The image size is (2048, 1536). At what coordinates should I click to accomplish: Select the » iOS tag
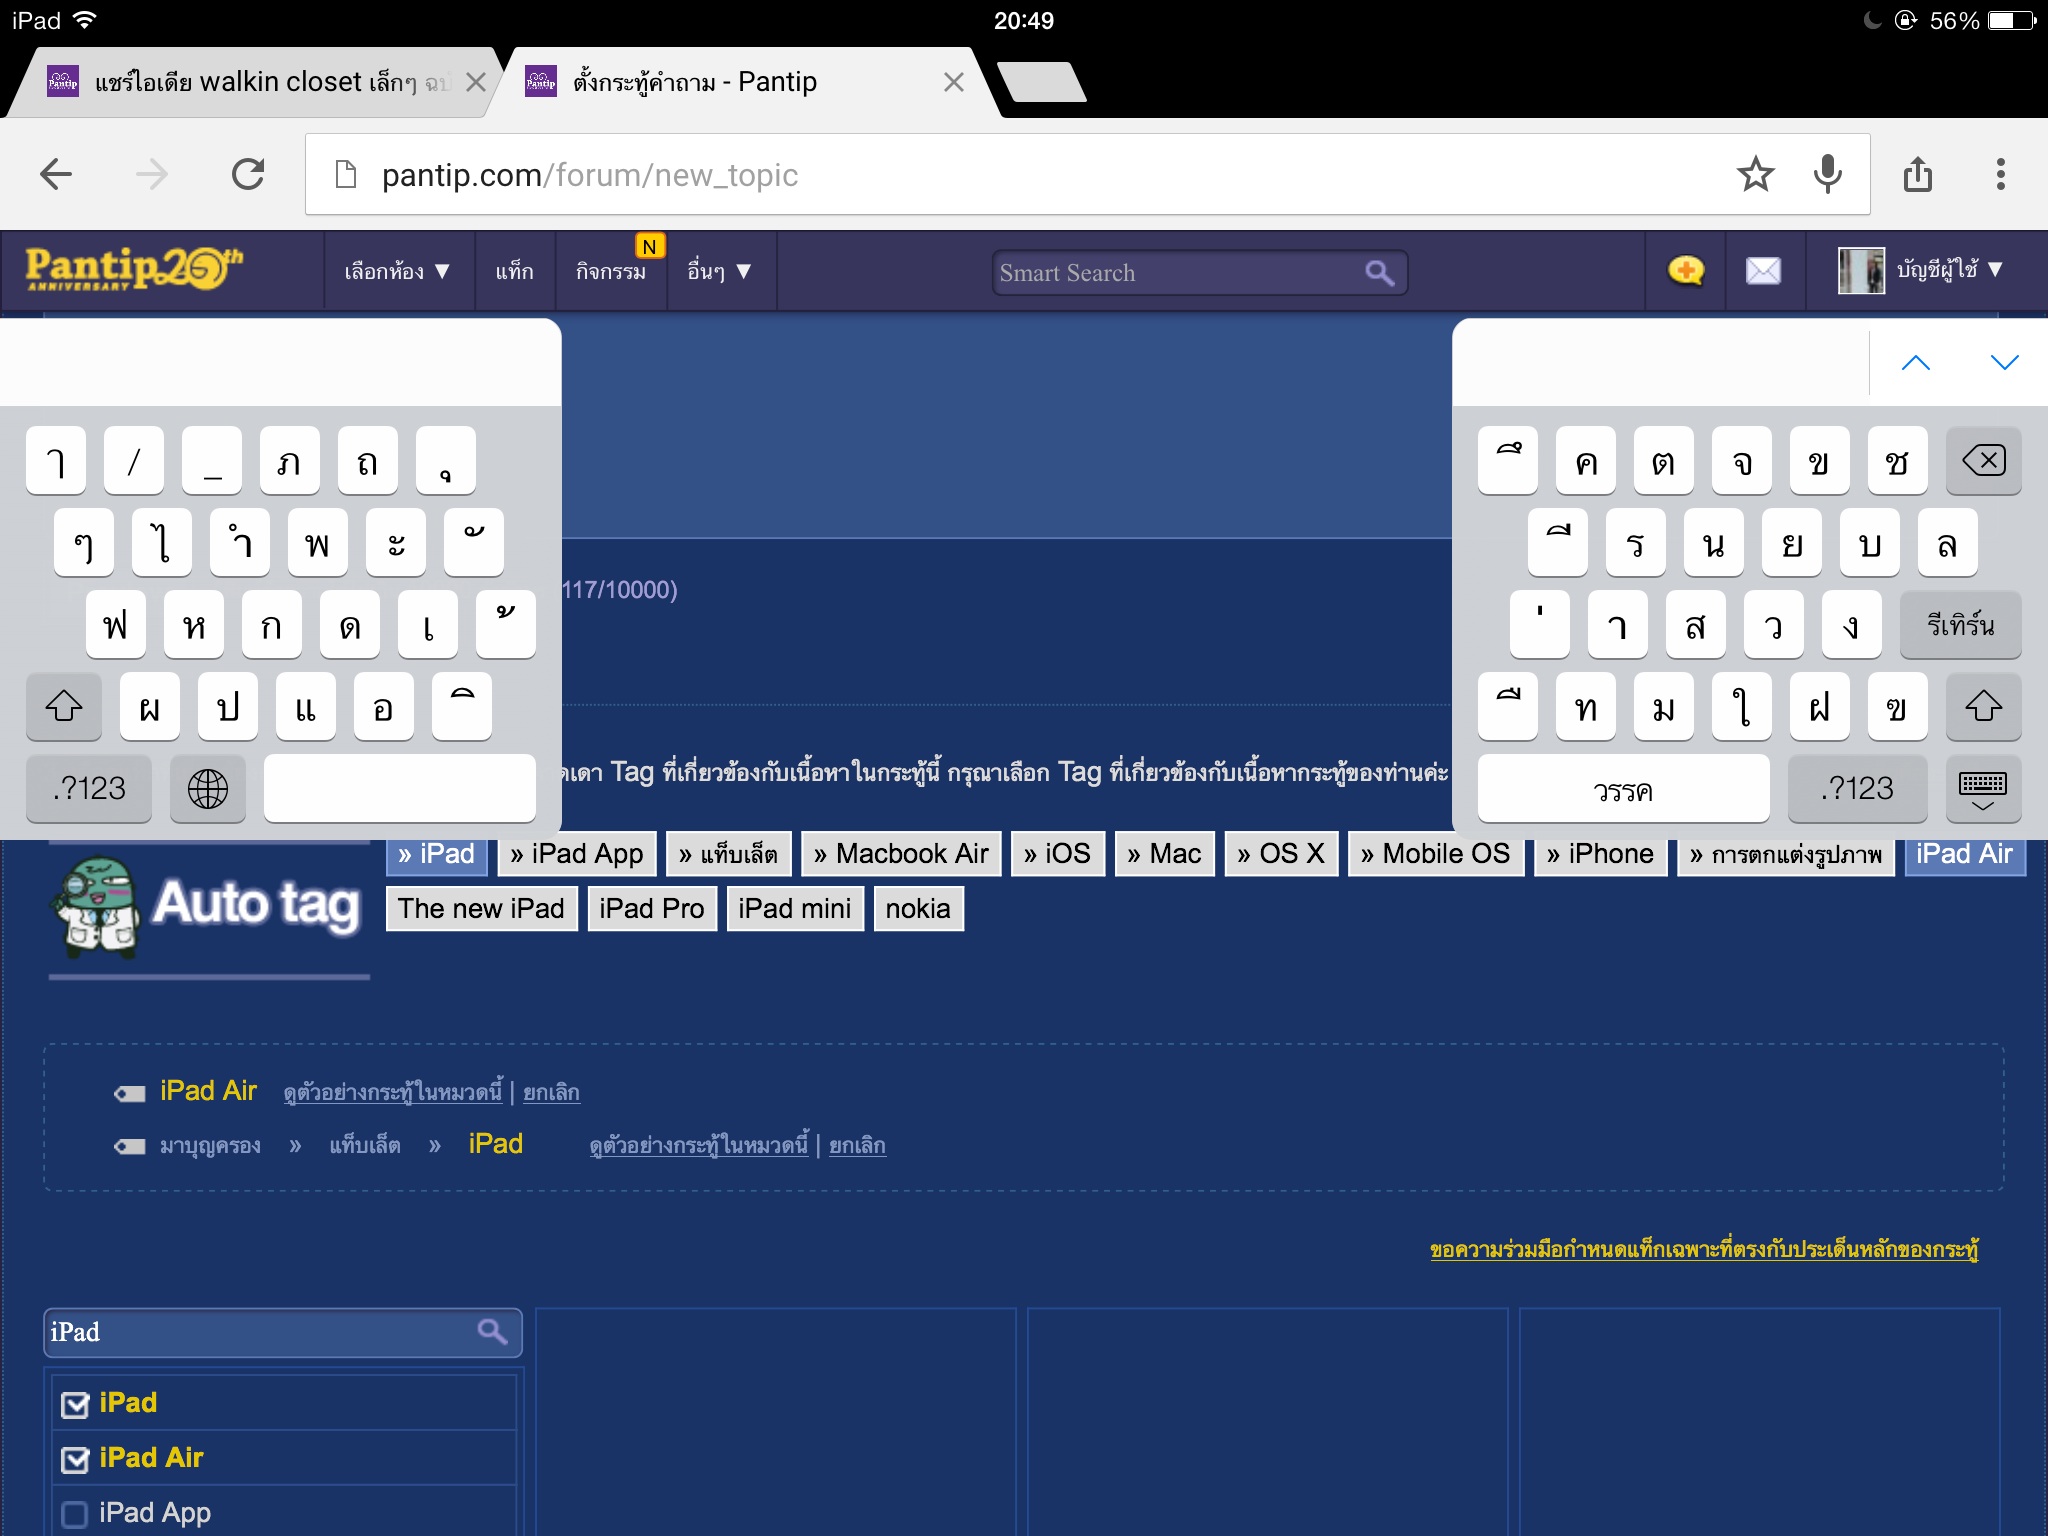(1057, 854)
